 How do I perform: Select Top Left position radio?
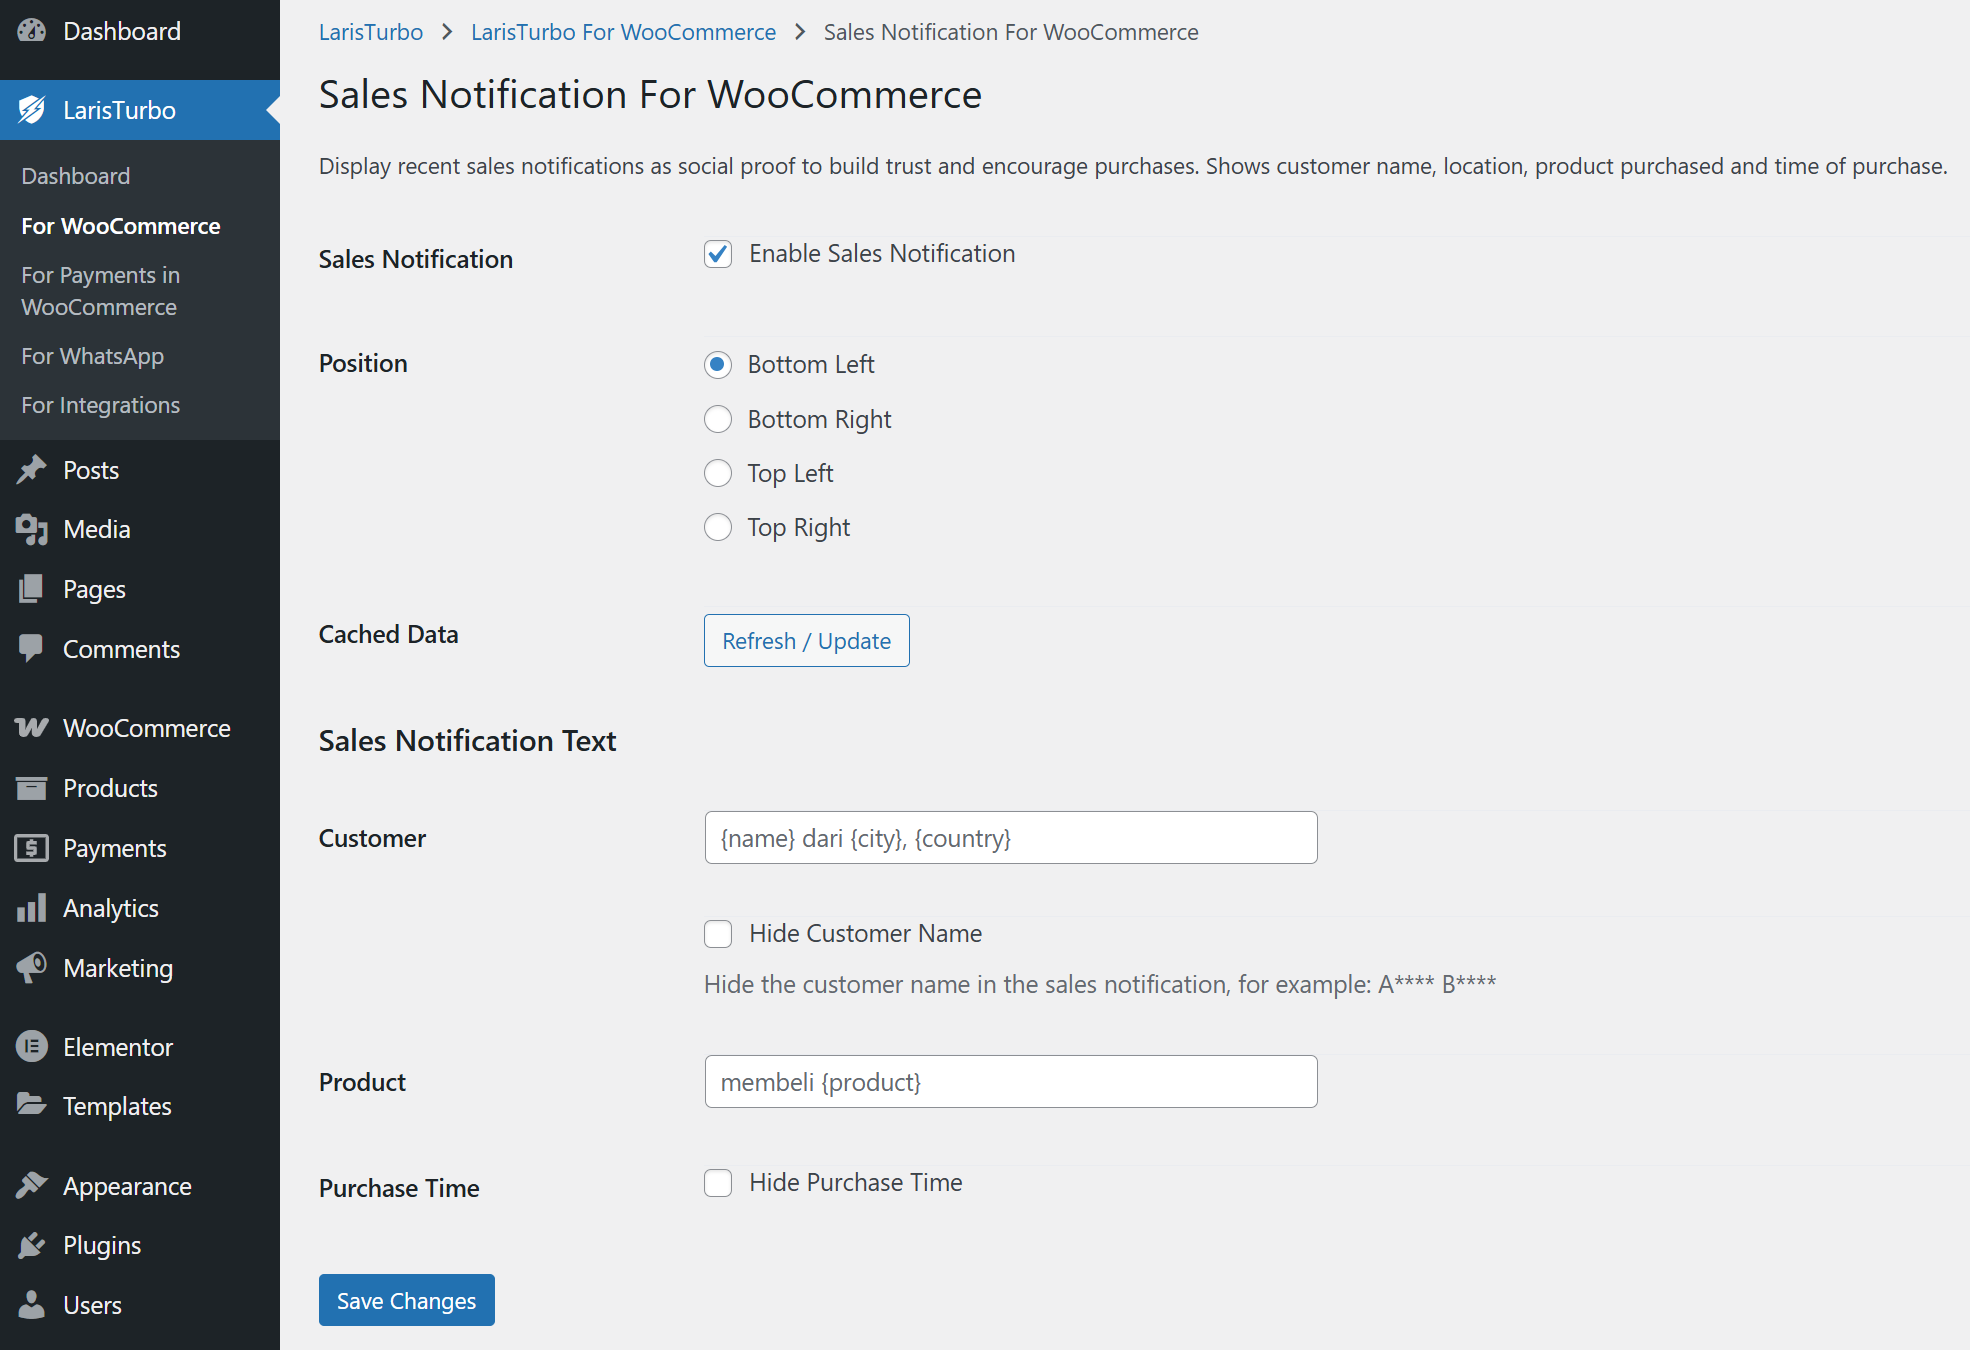[x=718, y=473]
